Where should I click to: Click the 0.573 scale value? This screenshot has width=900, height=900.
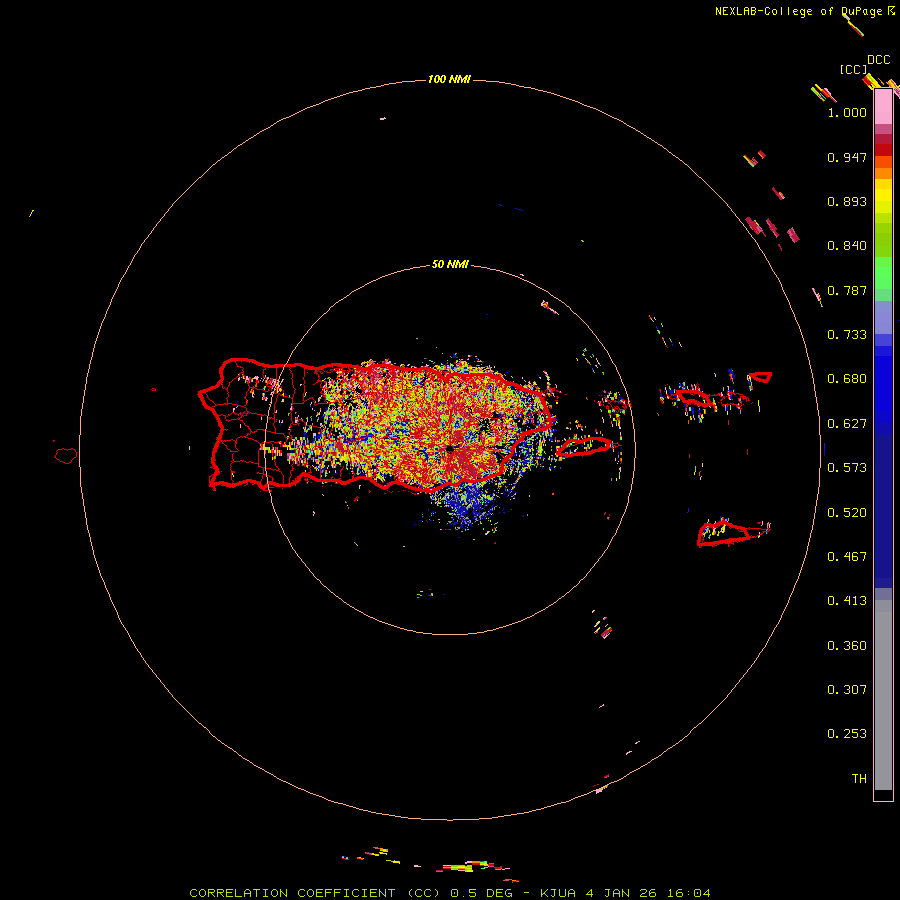pos(847,468)
